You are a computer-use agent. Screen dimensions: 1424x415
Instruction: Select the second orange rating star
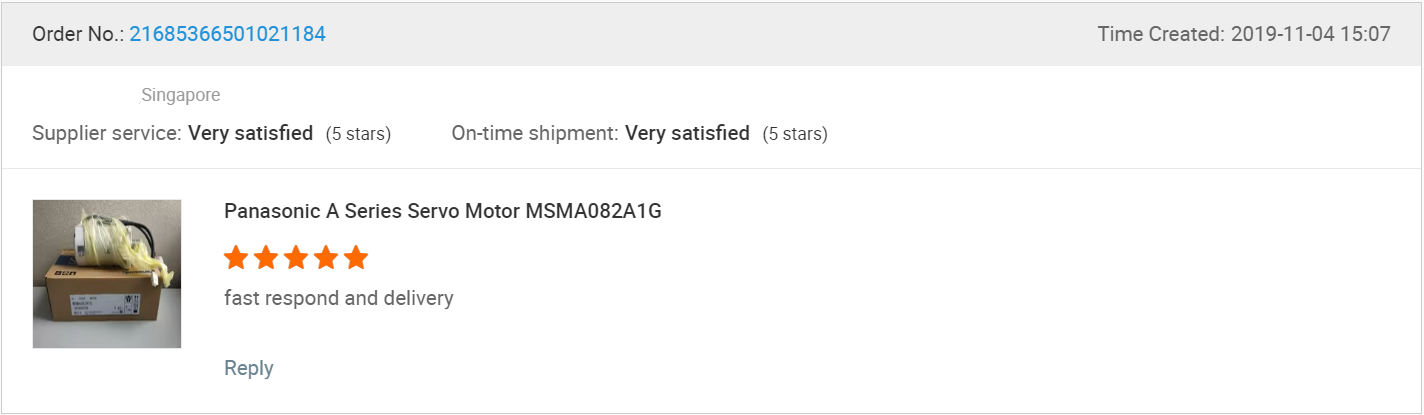point(266,258)
